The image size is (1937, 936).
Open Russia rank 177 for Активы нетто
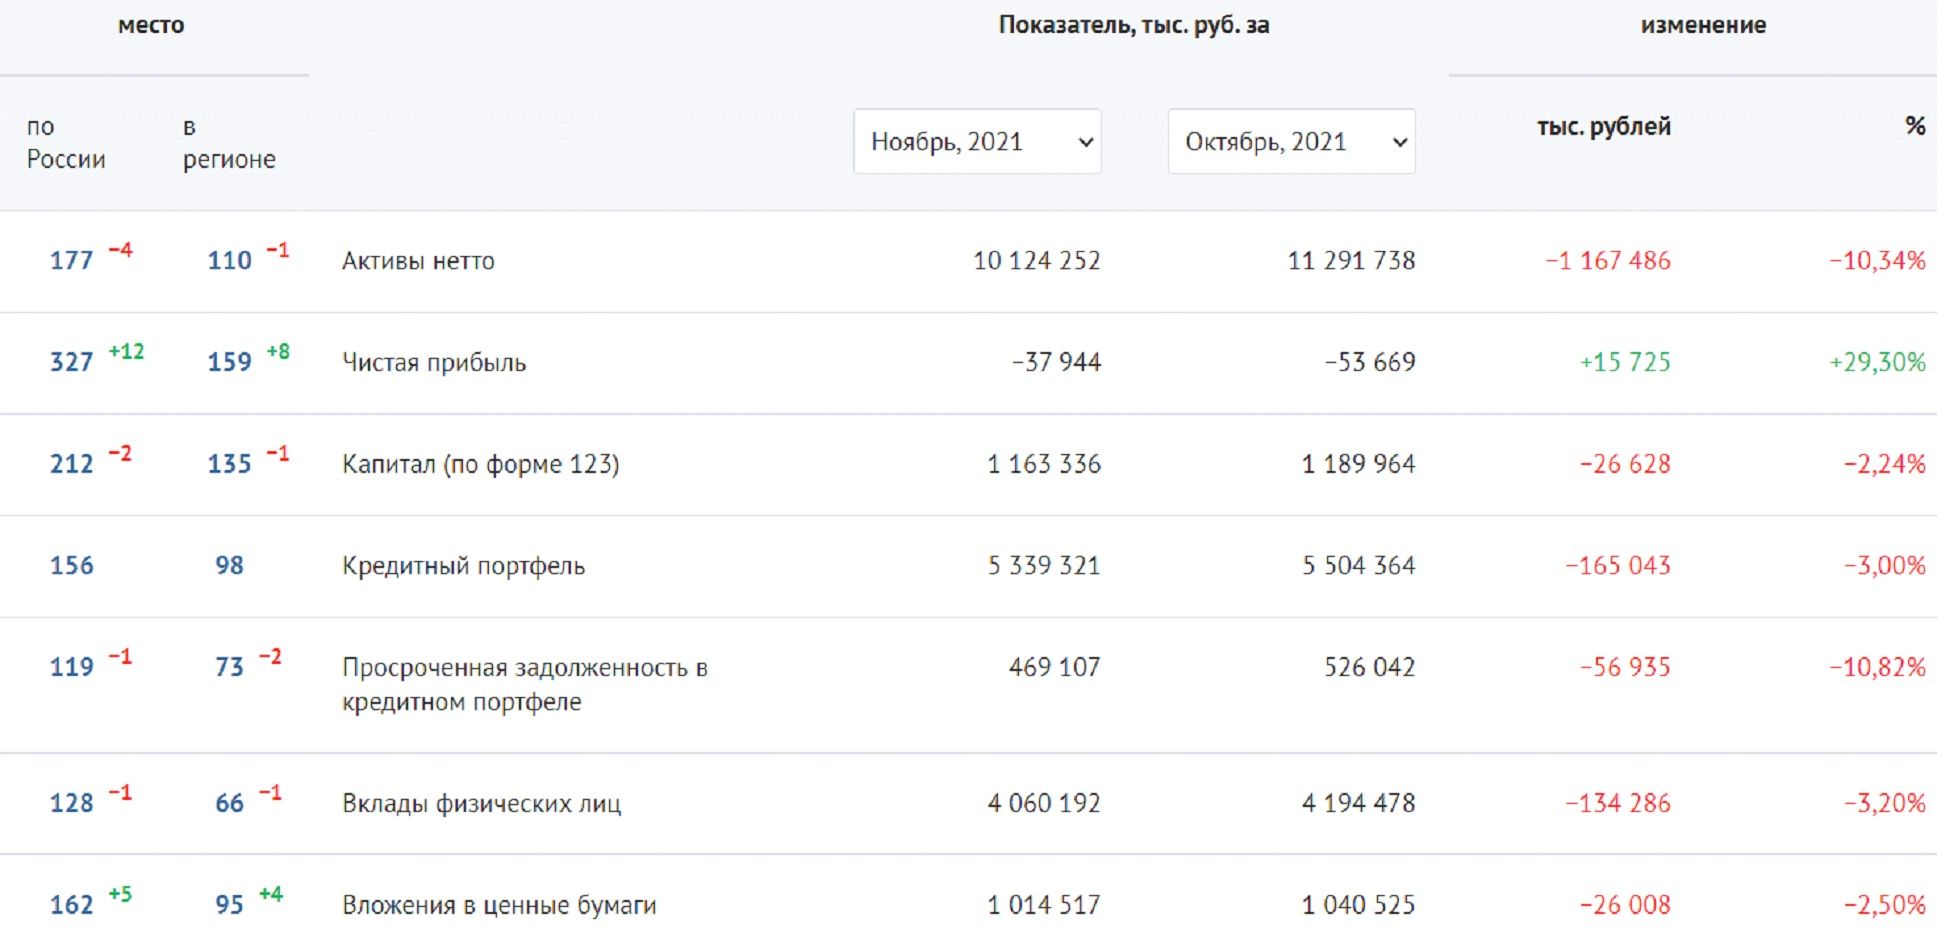pyautogui.click(x=71, y=261)
